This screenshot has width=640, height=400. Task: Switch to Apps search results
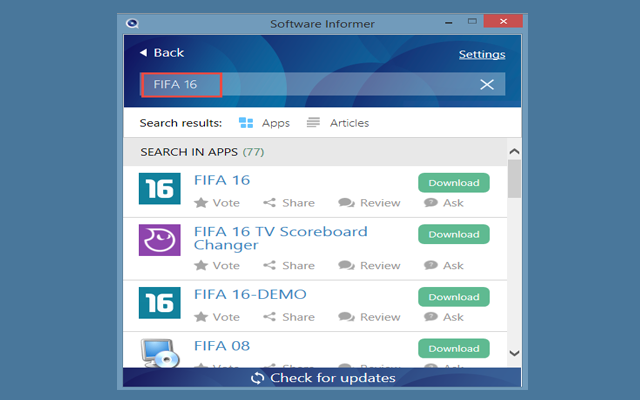pos(264,123)
